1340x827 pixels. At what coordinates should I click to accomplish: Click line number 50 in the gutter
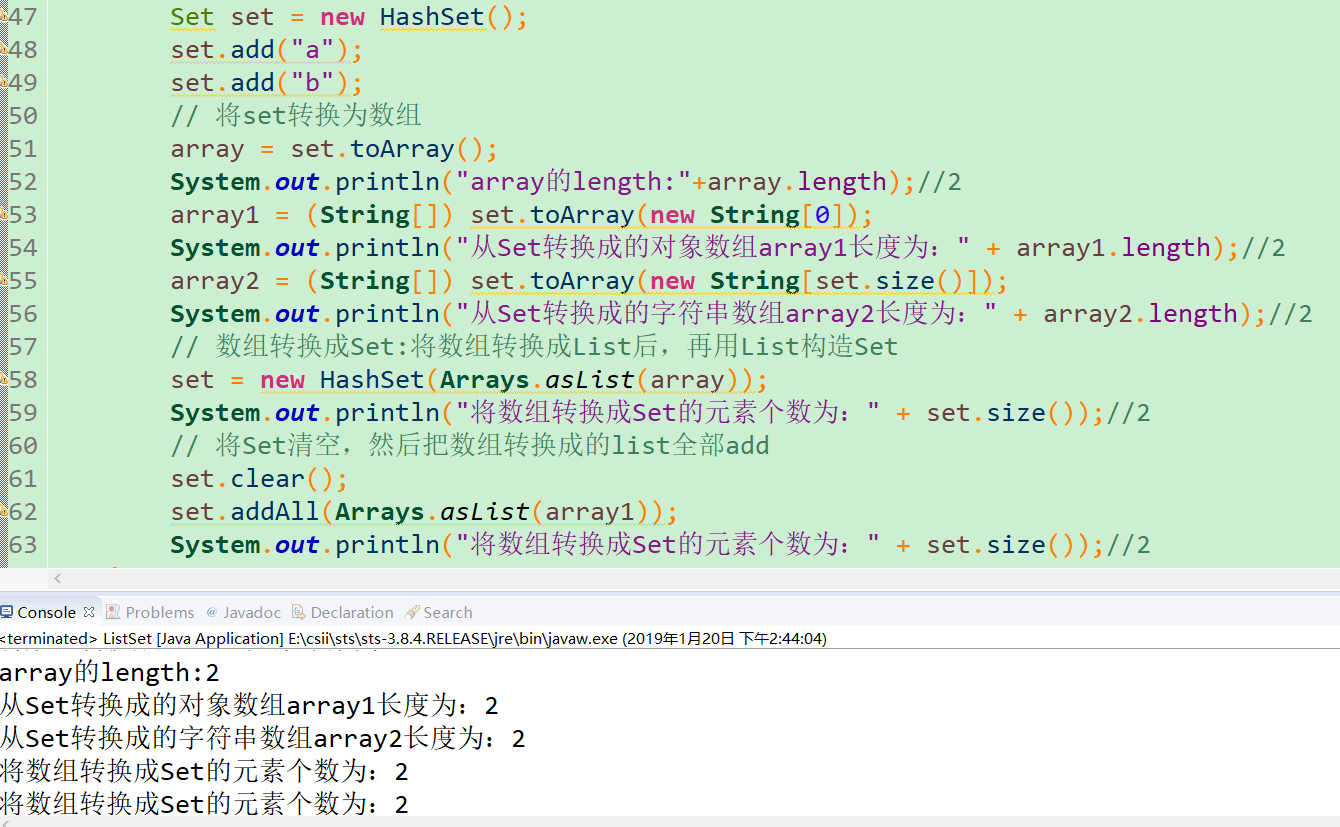(x=23, y=116)
